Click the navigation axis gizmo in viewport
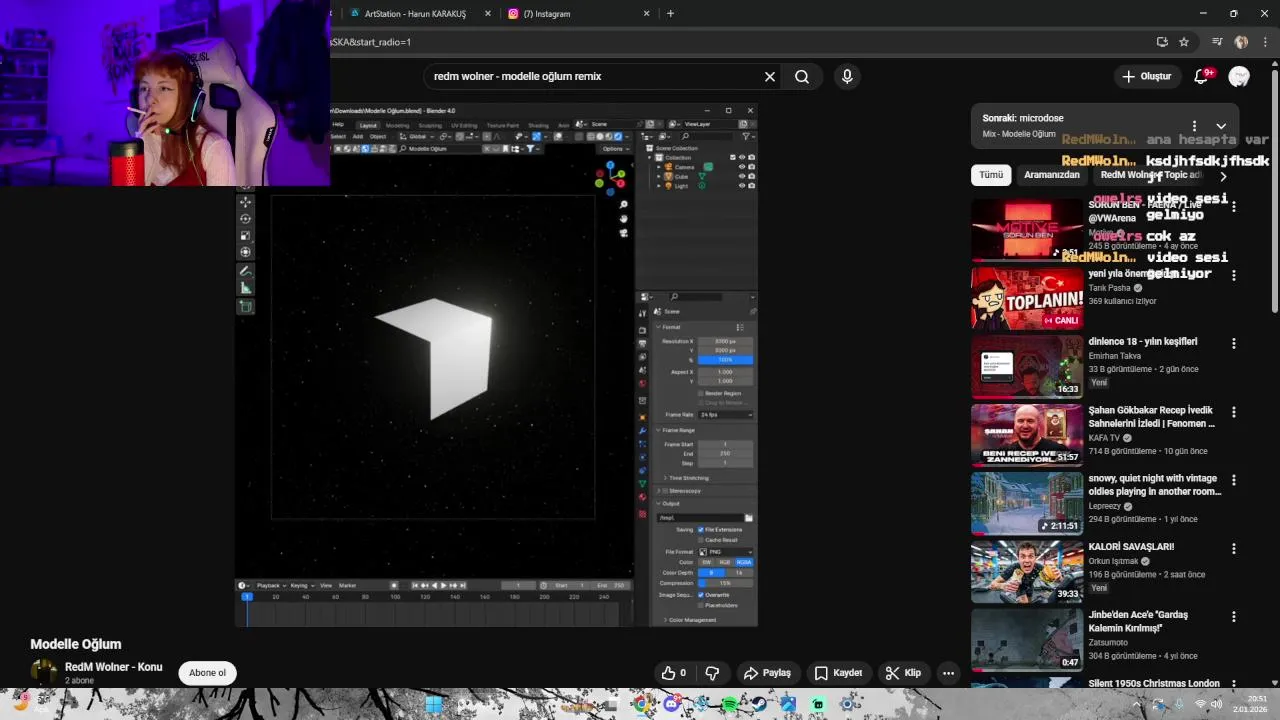The height and width of the screenshot is (720, 1280). click(x=610, y=178)
